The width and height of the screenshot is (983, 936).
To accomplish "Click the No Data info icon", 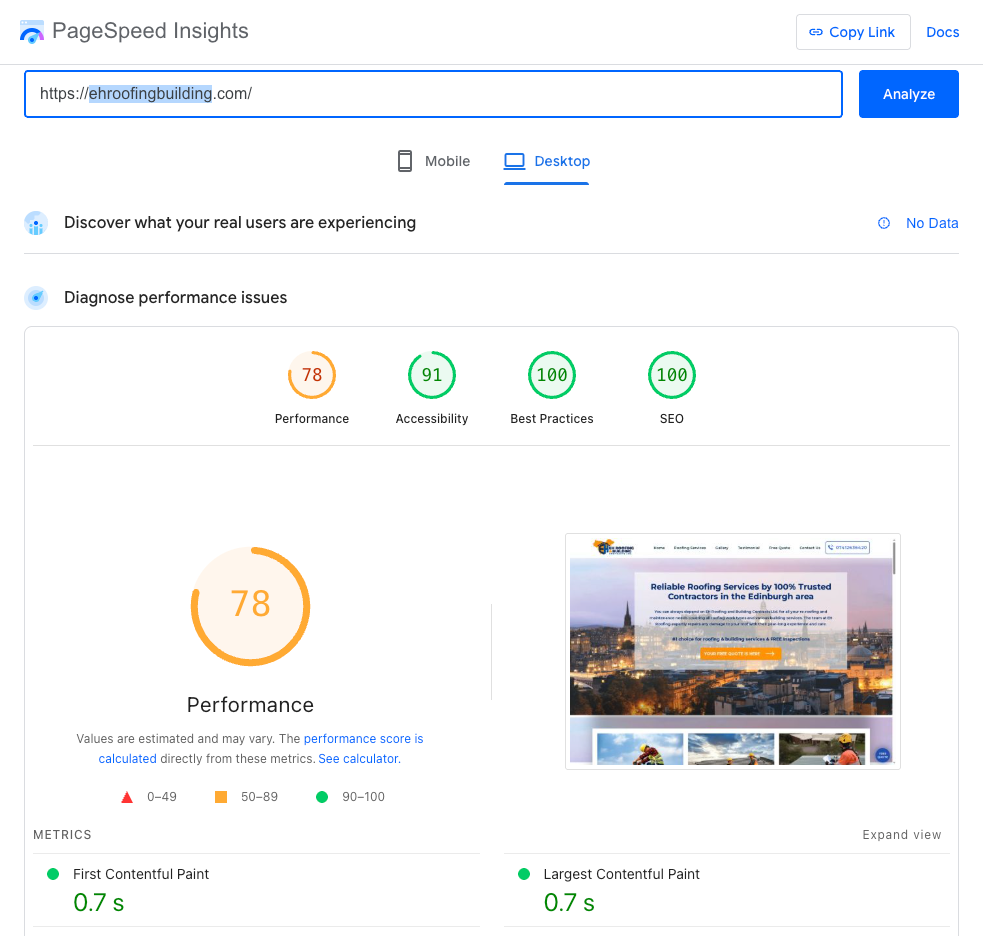I will tap(884, 223).
